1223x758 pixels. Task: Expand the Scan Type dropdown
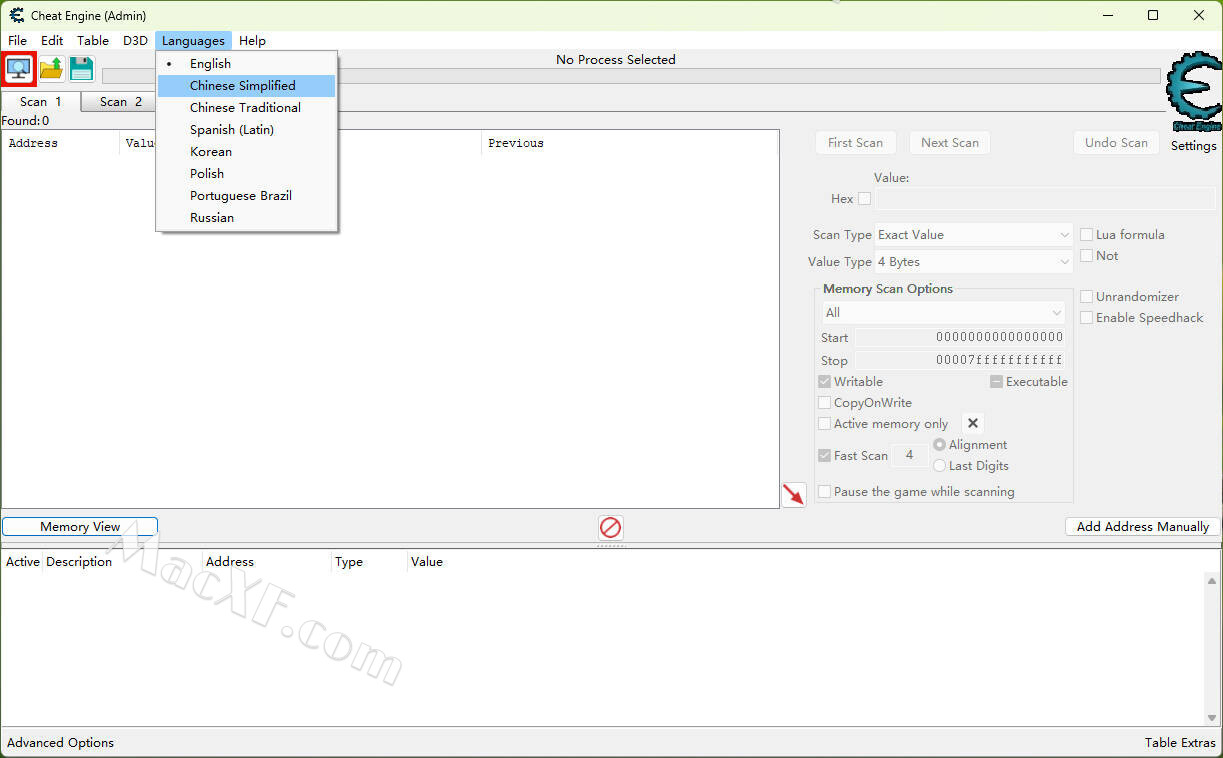[973, 235]
